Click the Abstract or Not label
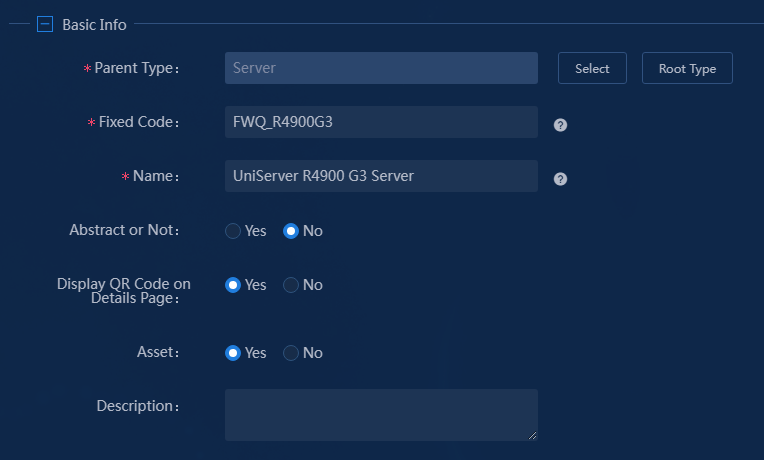The image size is (764, 460). point(124,230)
